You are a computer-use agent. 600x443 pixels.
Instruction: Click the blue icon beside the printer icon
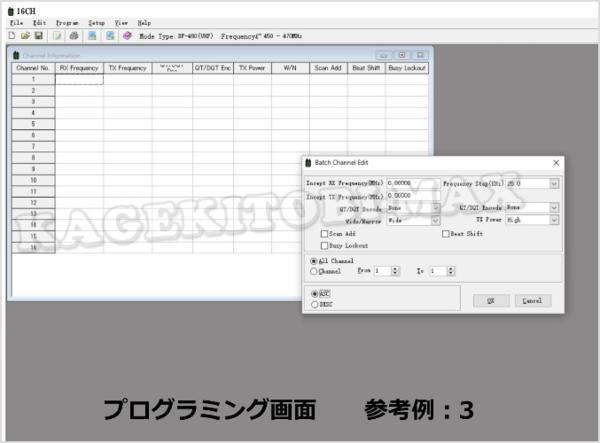click(92, 36)
